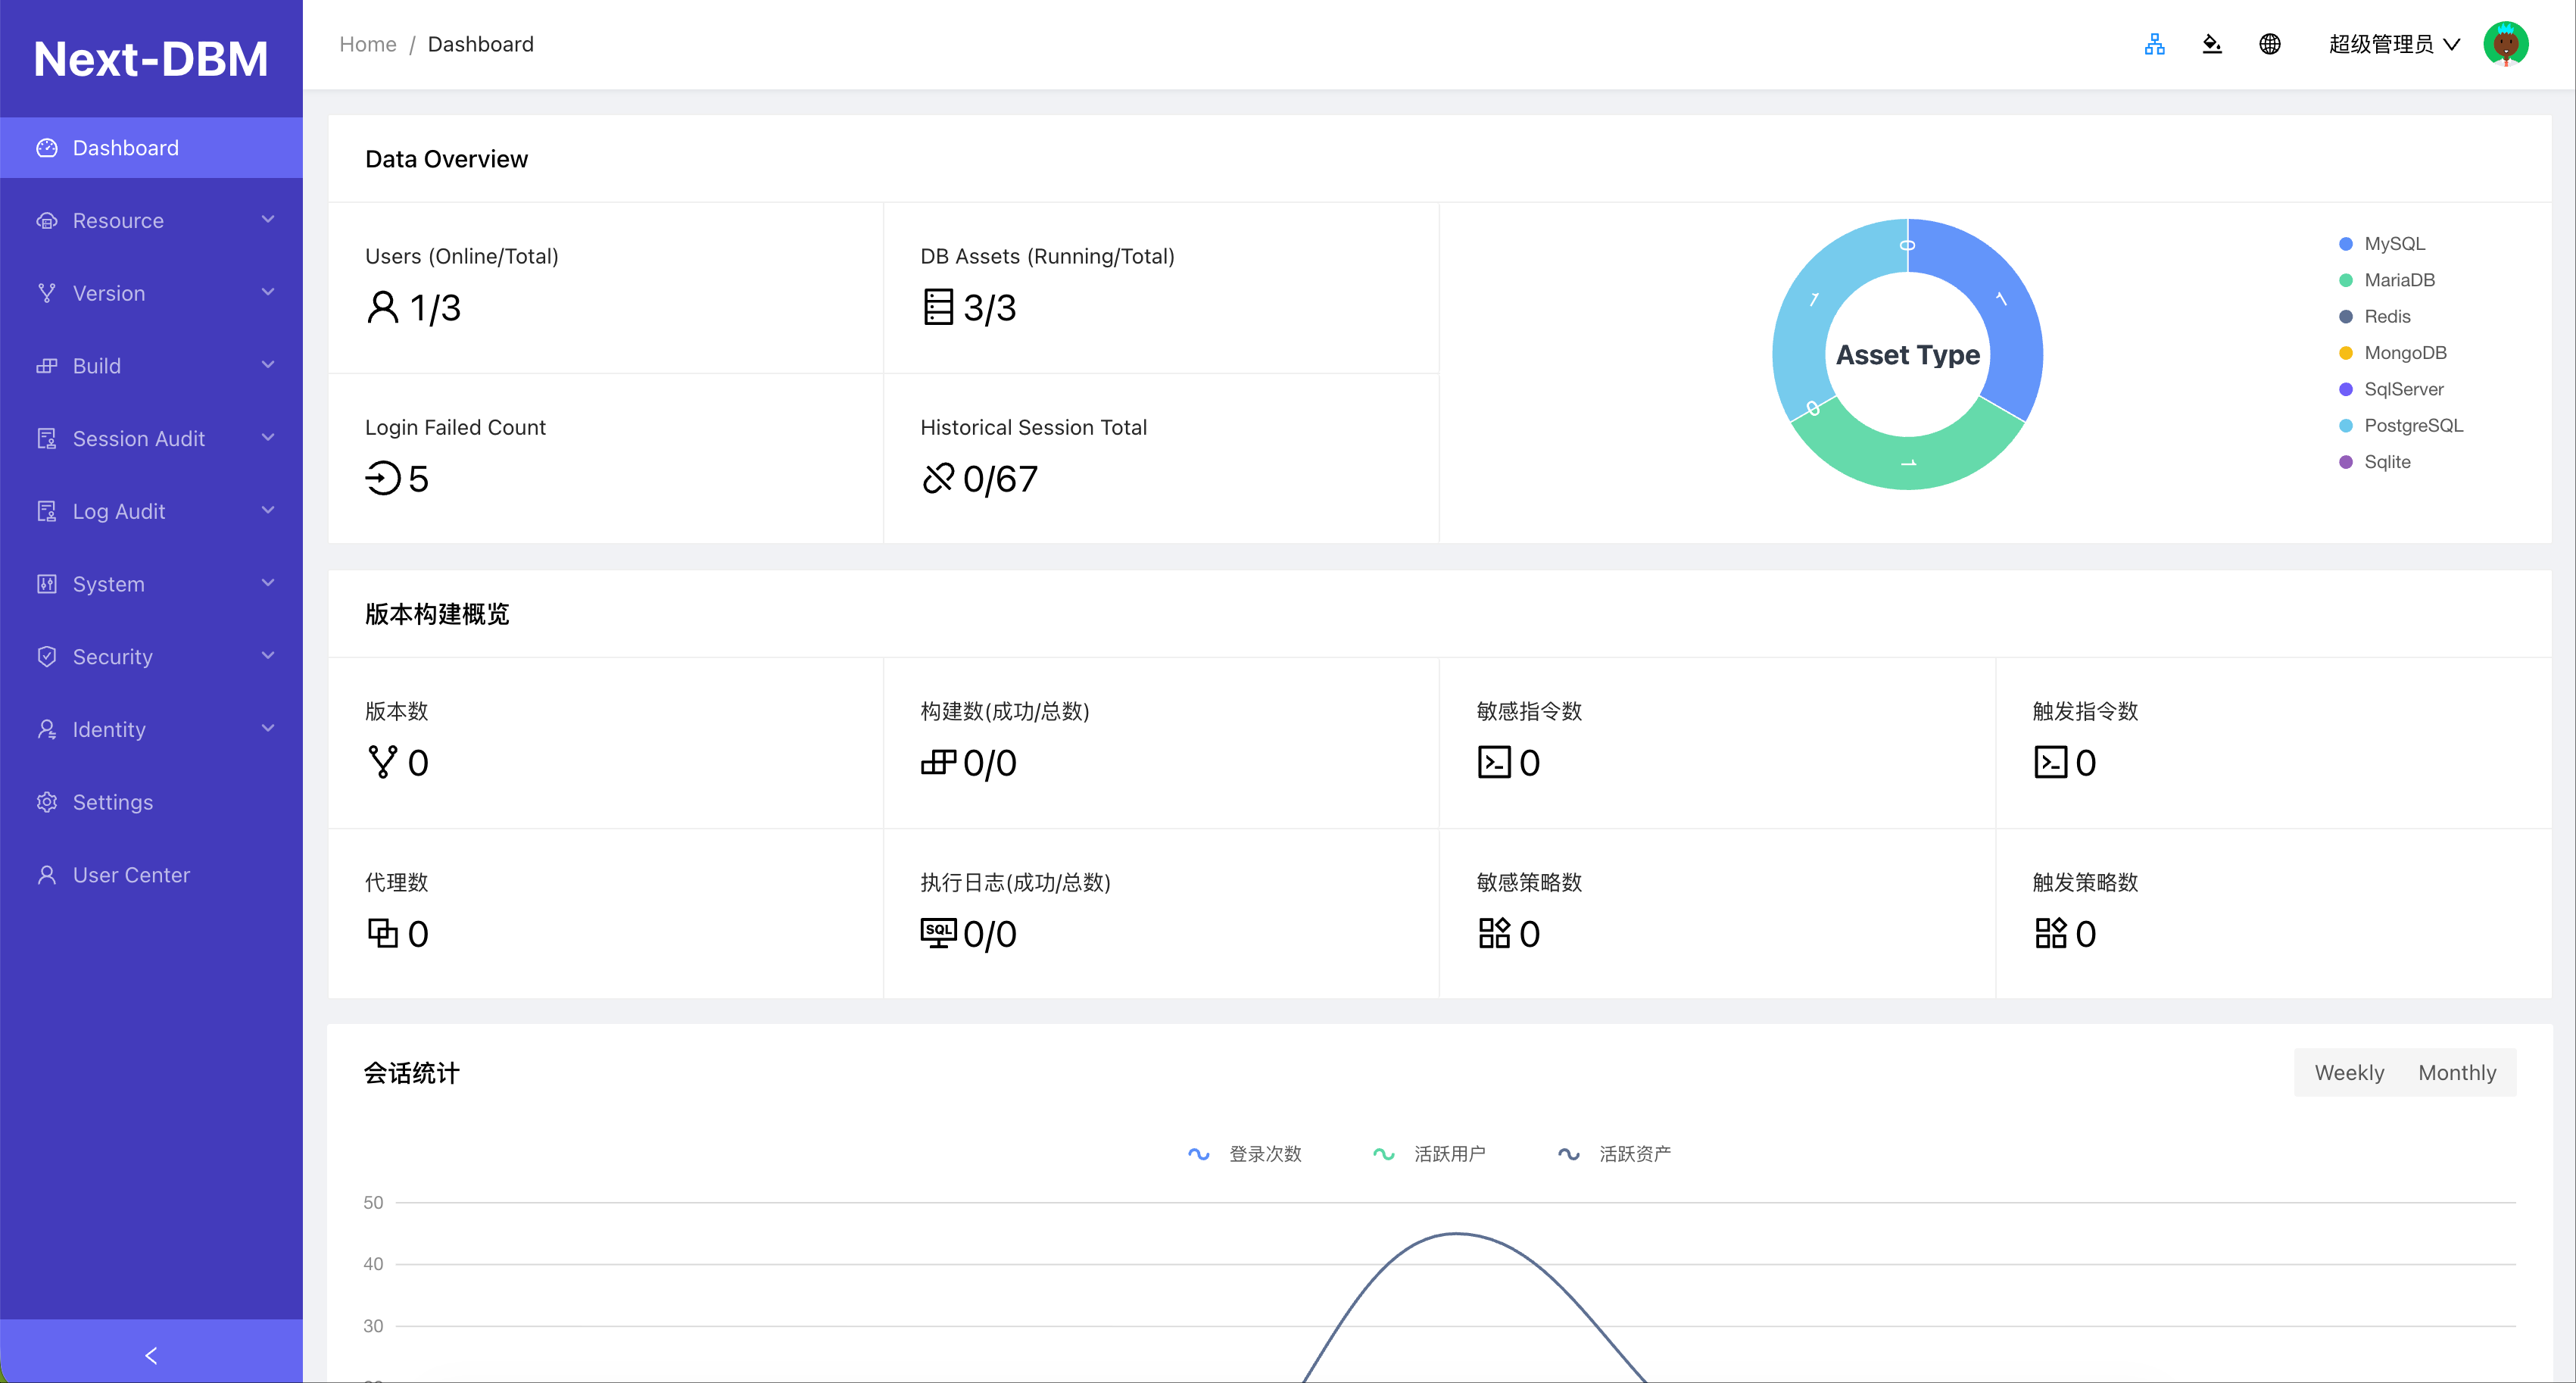Click the Home breadcrumb link
The height and width of the screenshot is (1383, 2576).
pos(368,44)
